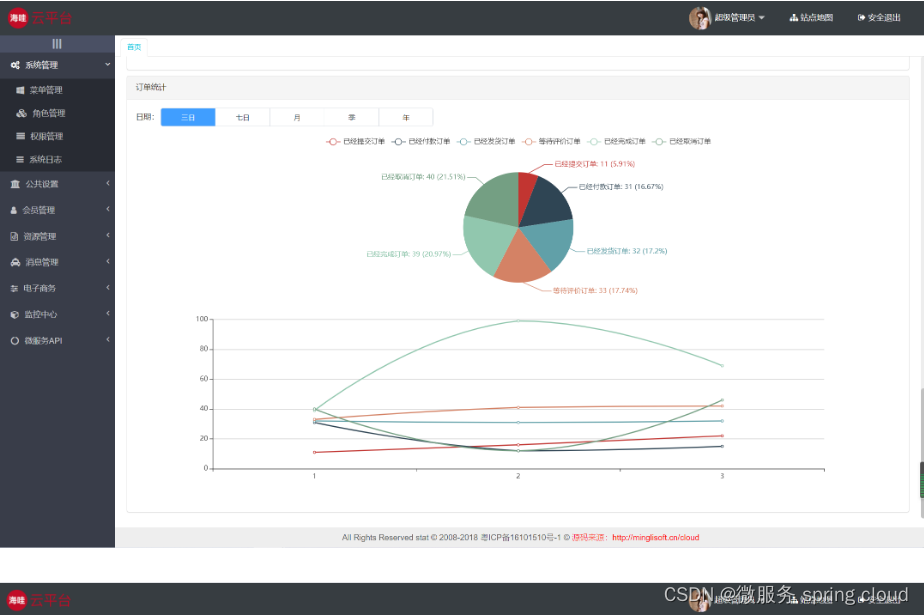924x615 pixels.
Task: Click the line chart peak point near 100
Action: coord(518,320)
